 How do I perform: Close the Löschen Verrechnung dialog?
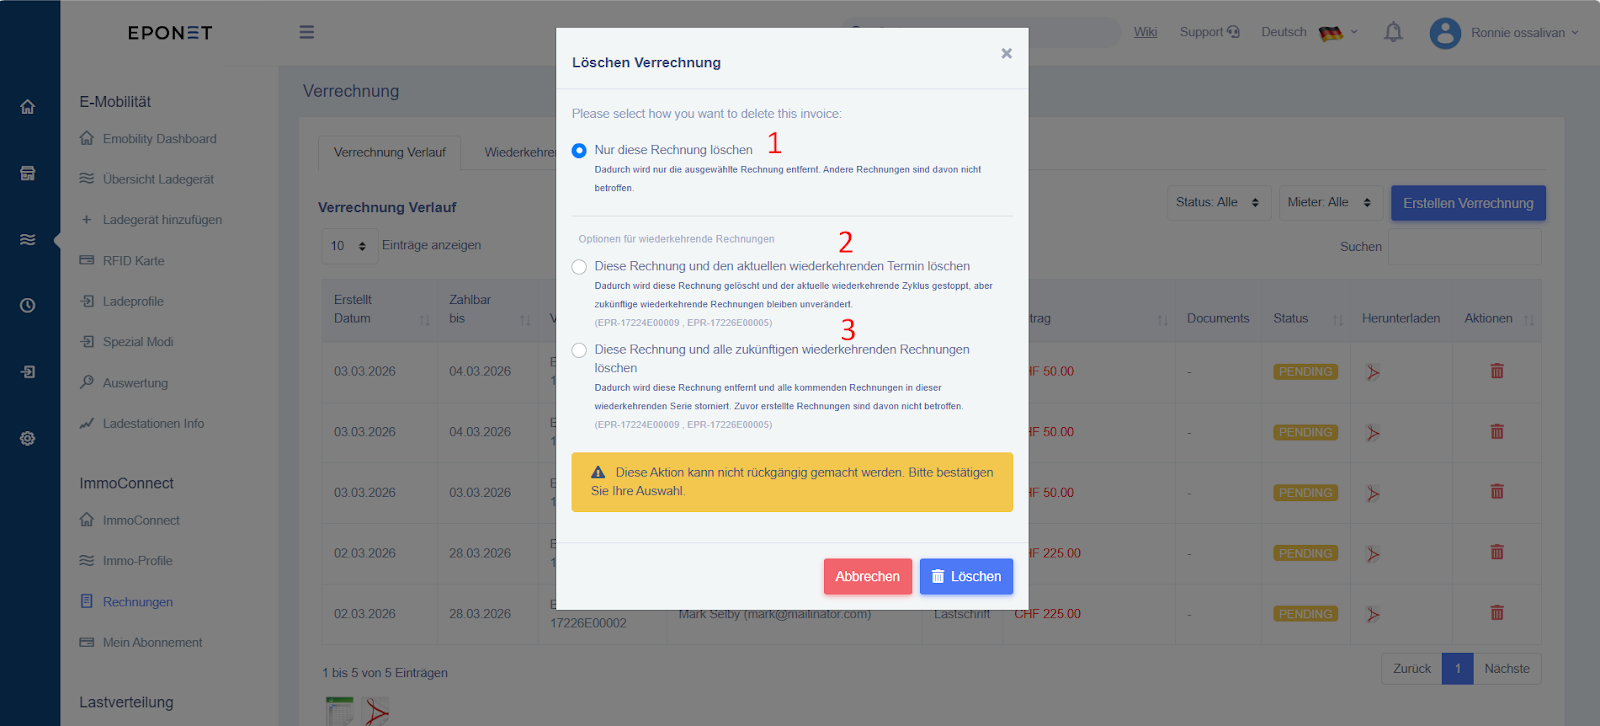[x=1007, y=54]
